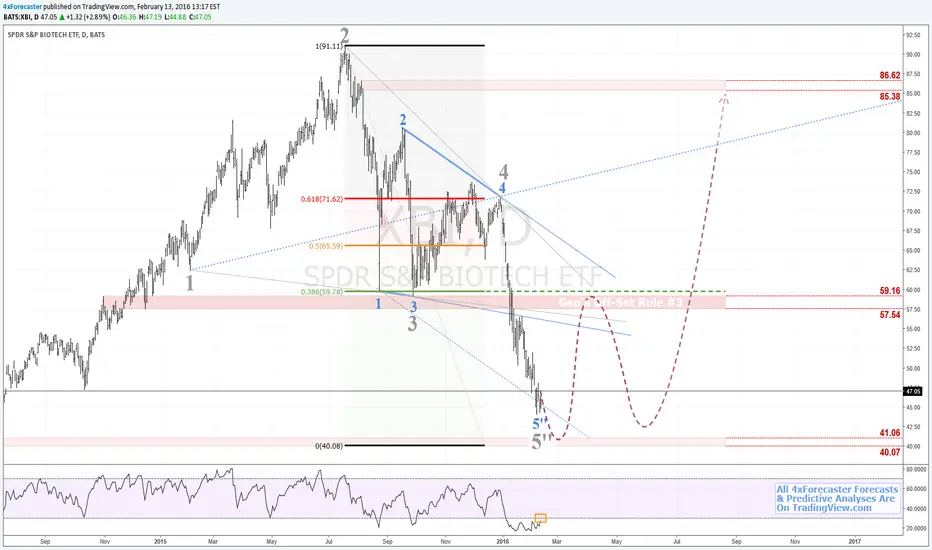Click the 0.386(59.78) Fibonacci label
The height and width of the screenshot is (550, 932).
(x=322, y=292)
